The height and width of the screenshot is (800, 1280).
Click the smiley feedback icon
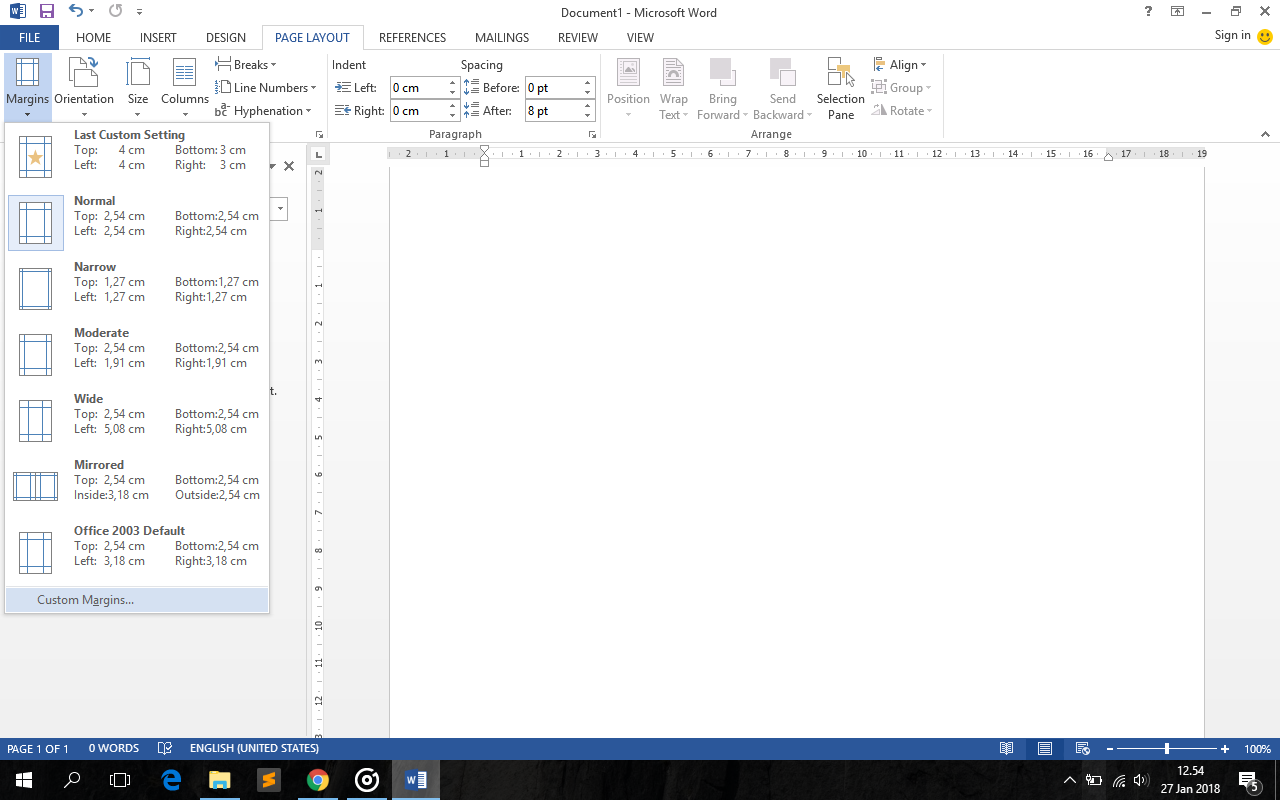(1265, 37)
